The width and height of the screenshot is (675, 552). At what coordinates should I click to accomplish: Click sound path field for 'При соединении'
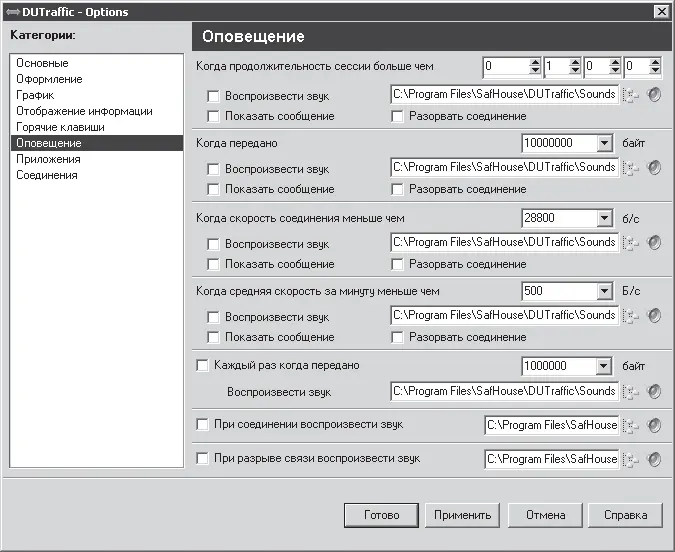point(552,425)
